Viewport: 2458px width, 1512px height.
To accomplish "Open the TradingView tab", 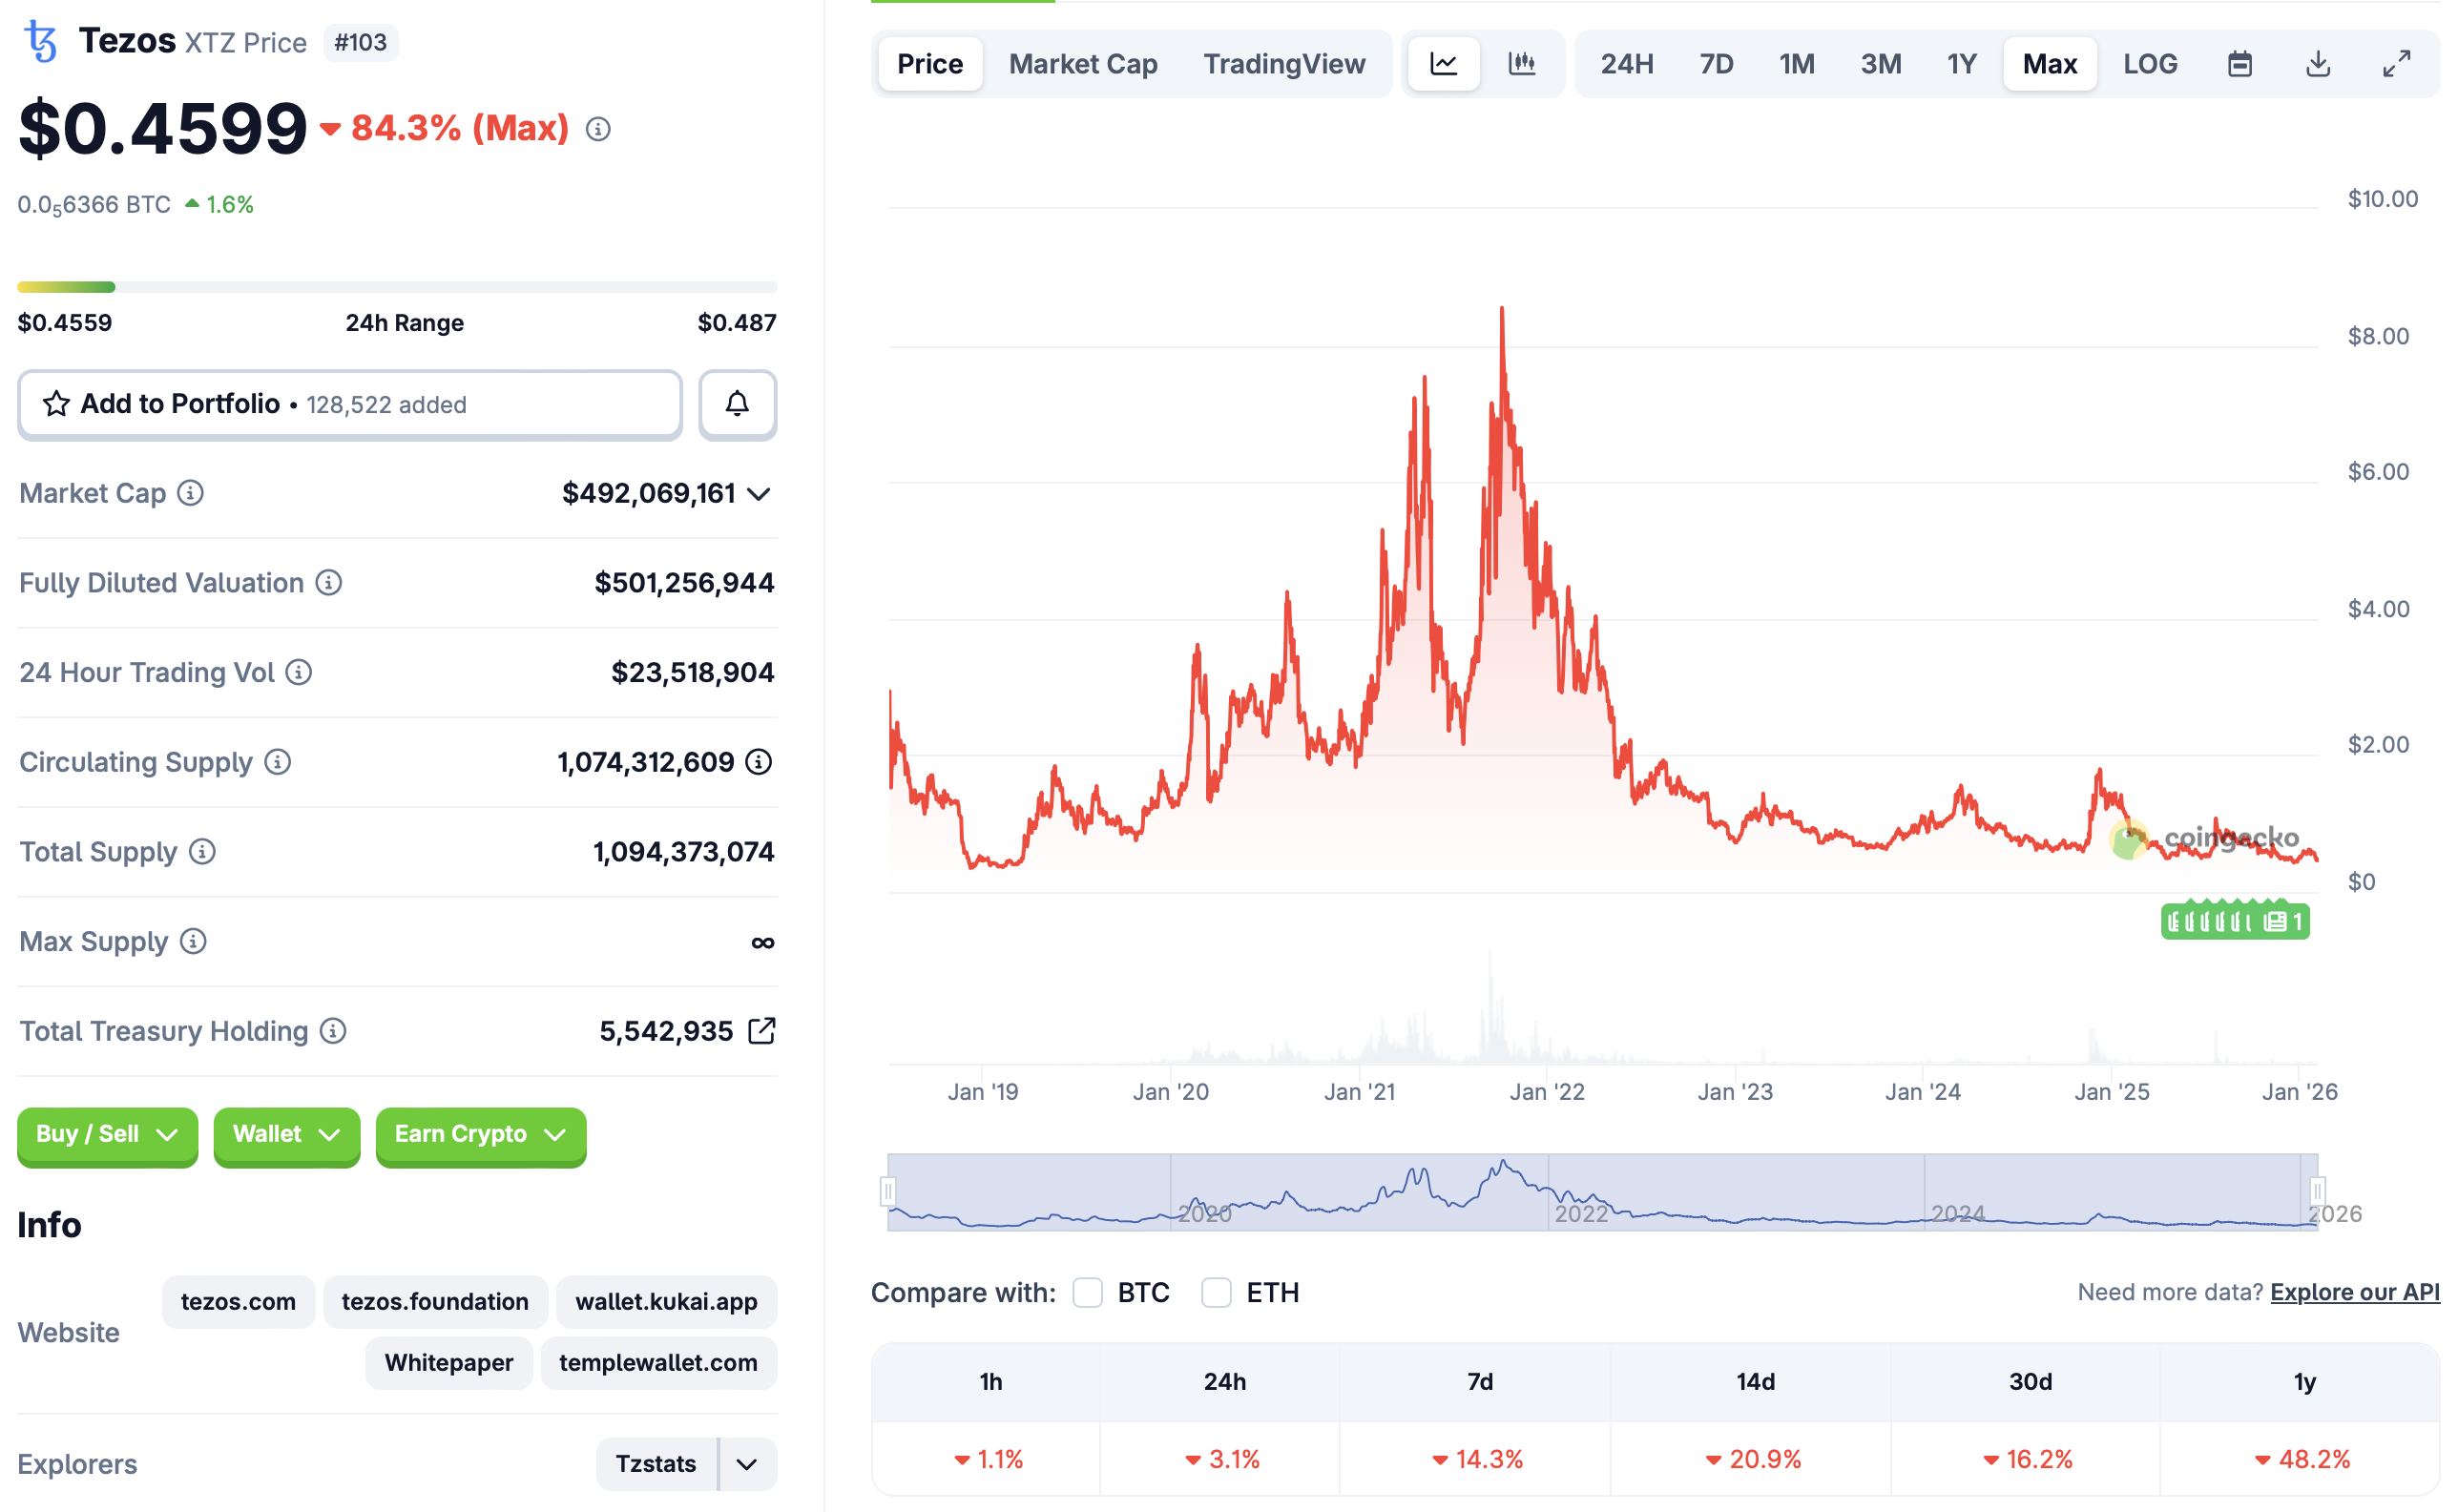I will coord(1285,63).
